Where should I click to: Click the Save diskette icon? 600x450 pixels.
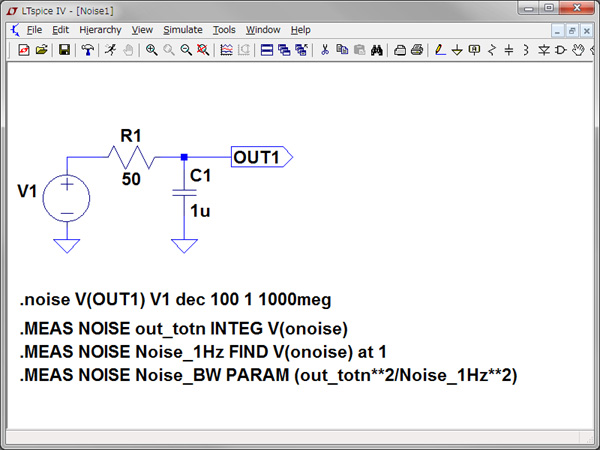click(65, 50)
